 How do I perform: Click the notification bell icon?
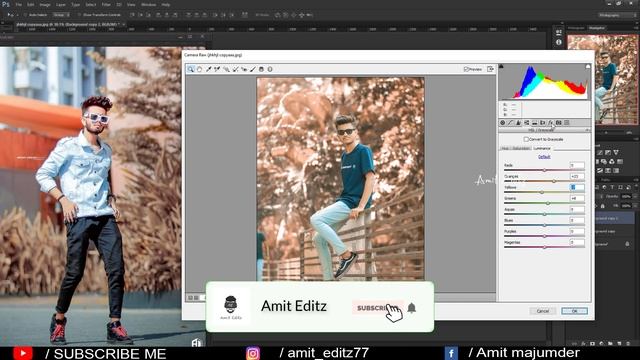411,307
